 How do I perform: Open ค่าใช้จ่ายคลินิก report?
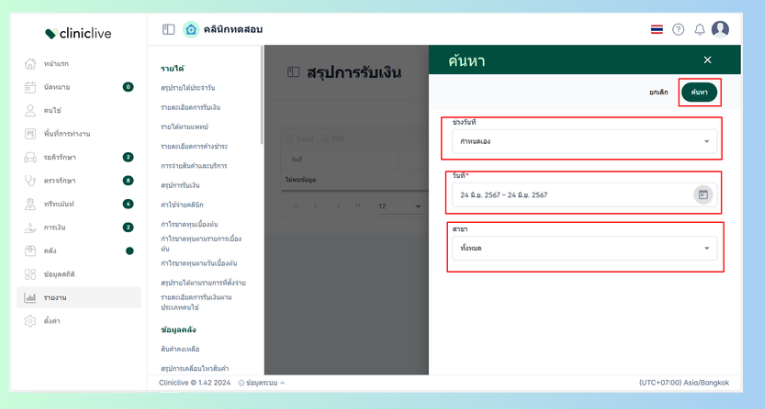point(182,205)
